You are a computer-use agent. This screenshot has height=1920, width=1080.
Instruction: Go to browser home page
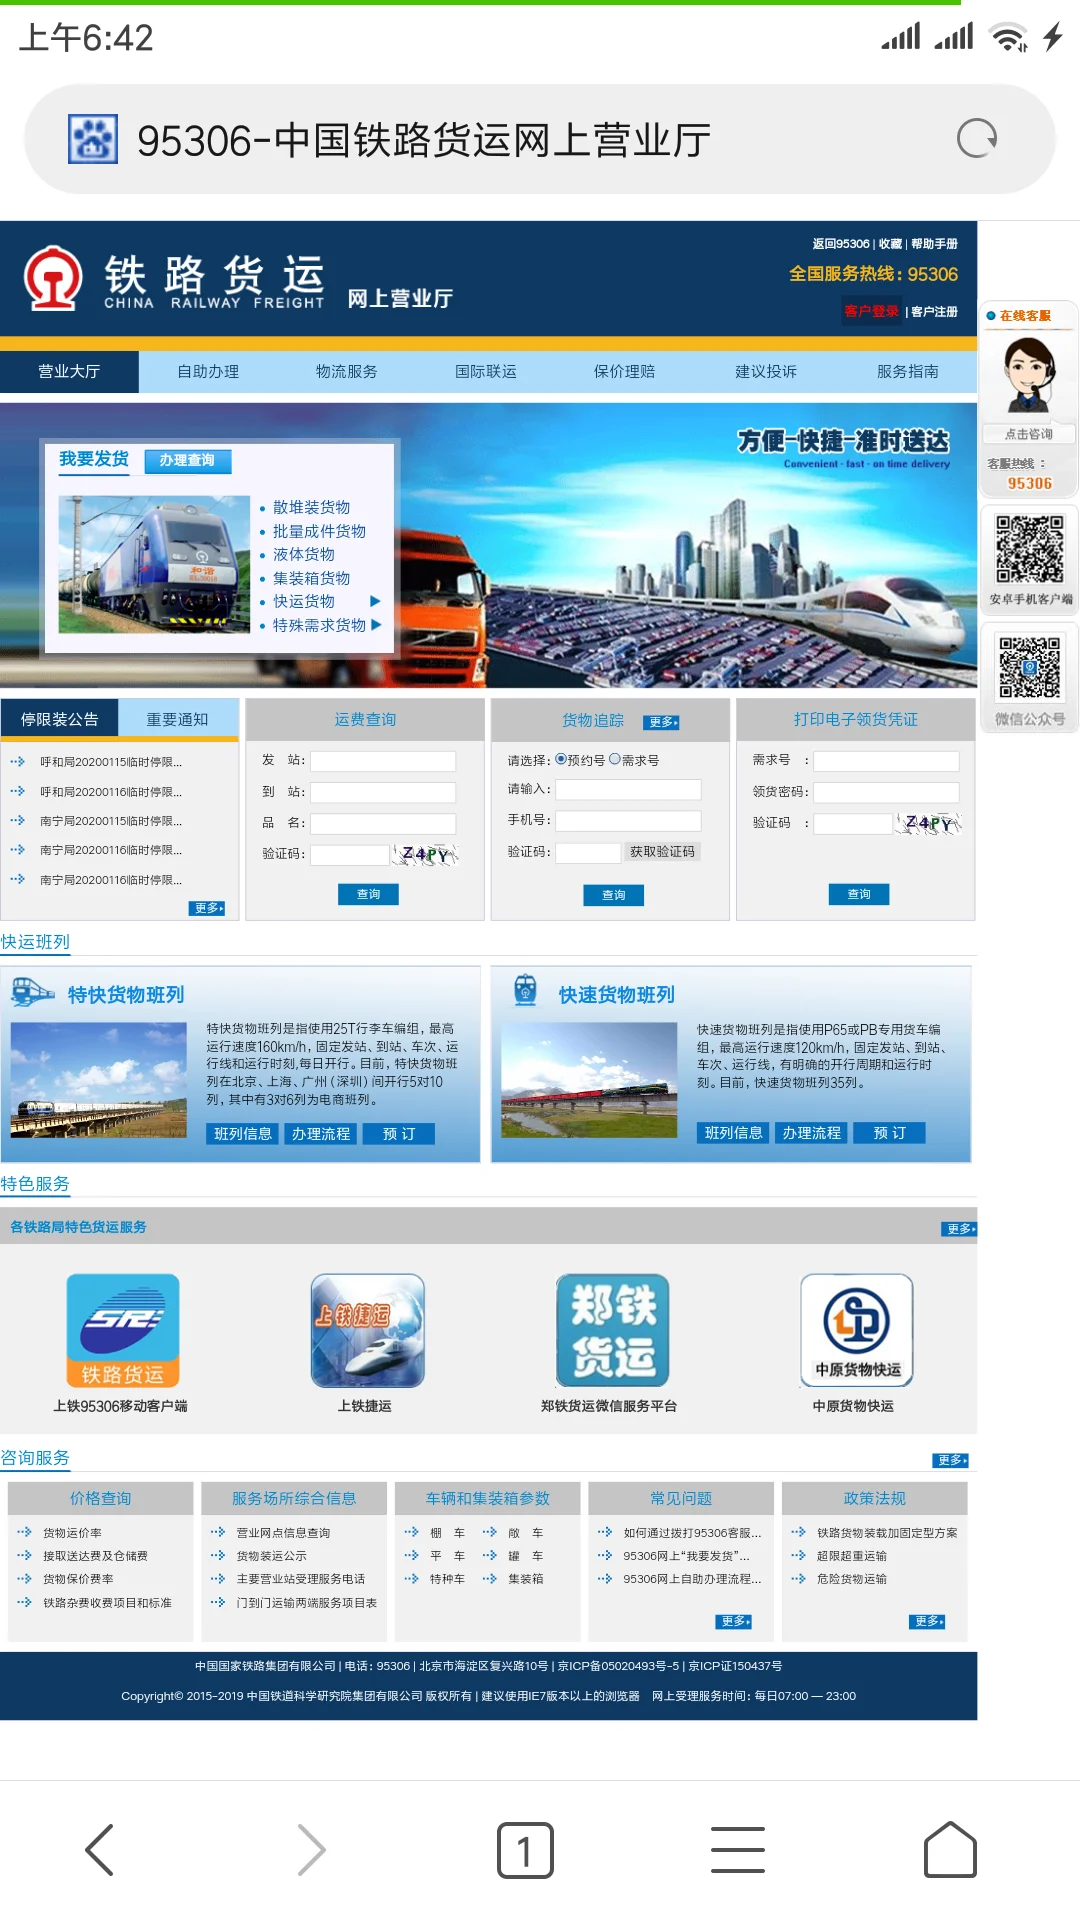click(x=950, y=1849)
